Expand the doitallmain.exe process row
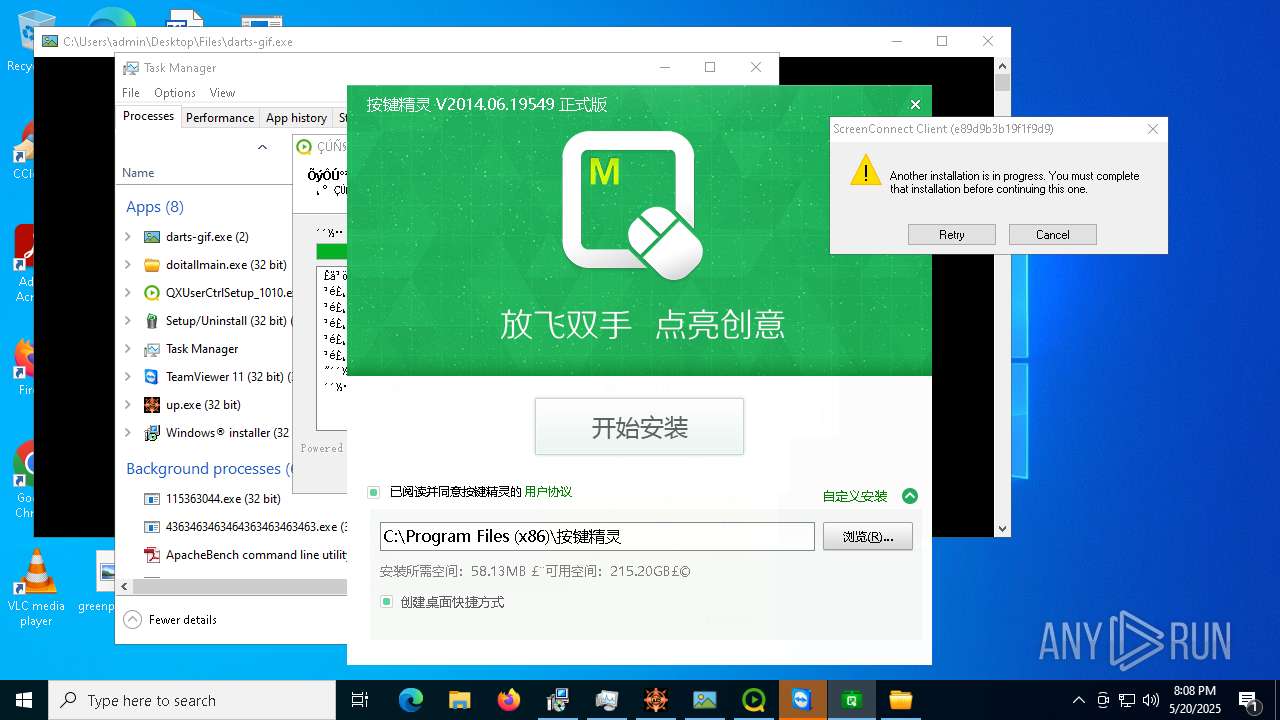Viewport: 1280px width, 720px height. click(x=128, y=265)
